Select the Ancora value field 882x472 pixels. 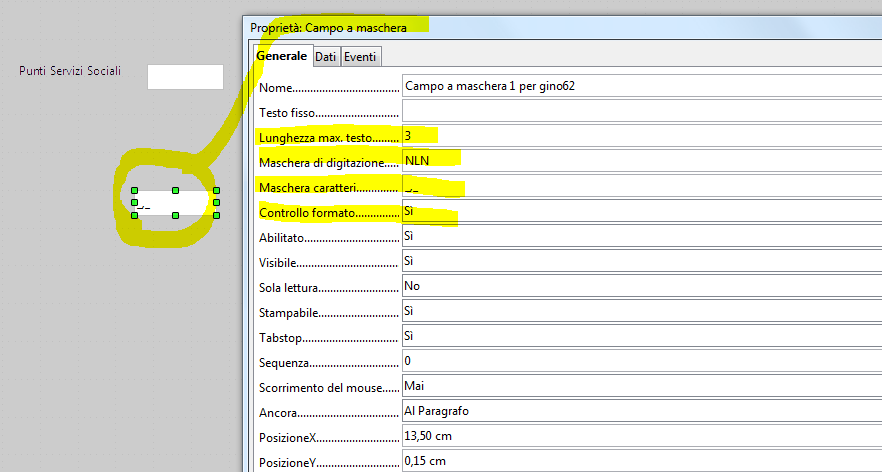640,411
